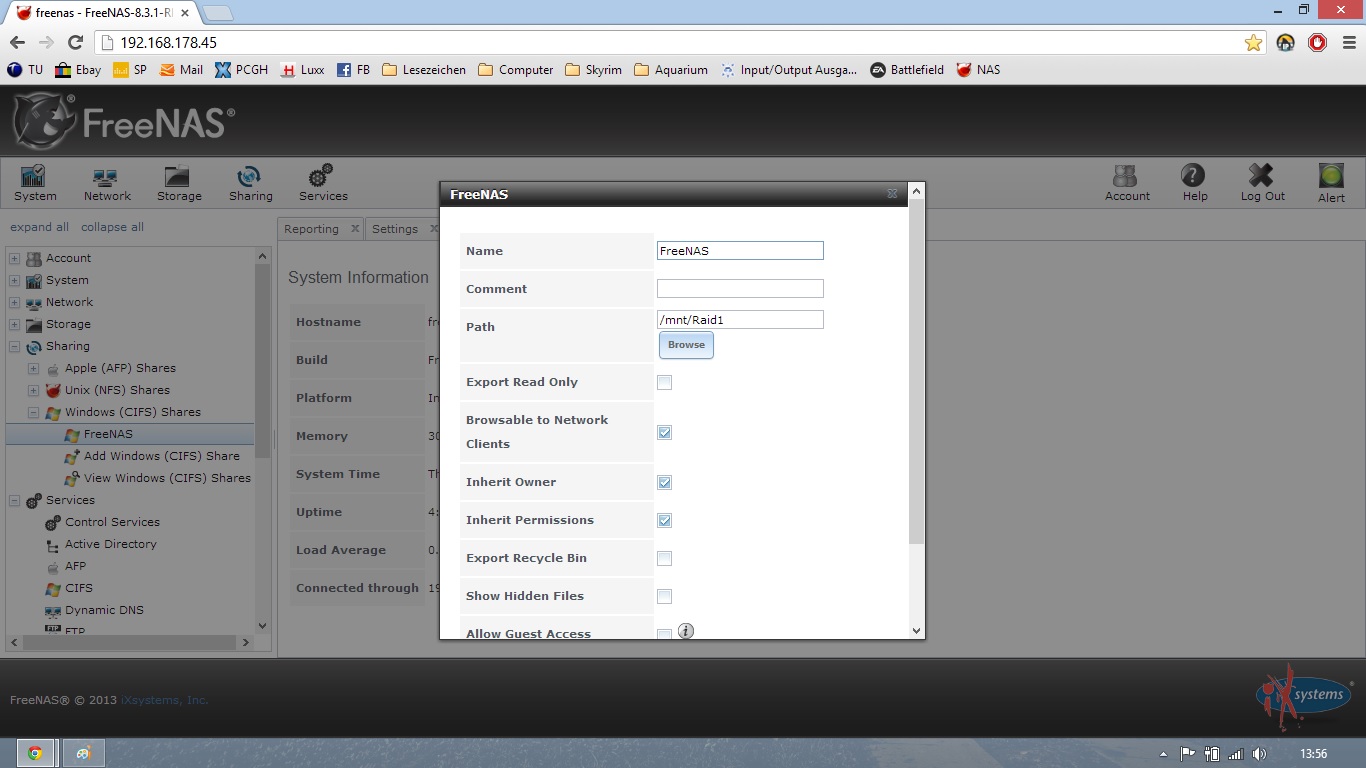
Task: Click the network signal tray icon
Action: 1236,753
